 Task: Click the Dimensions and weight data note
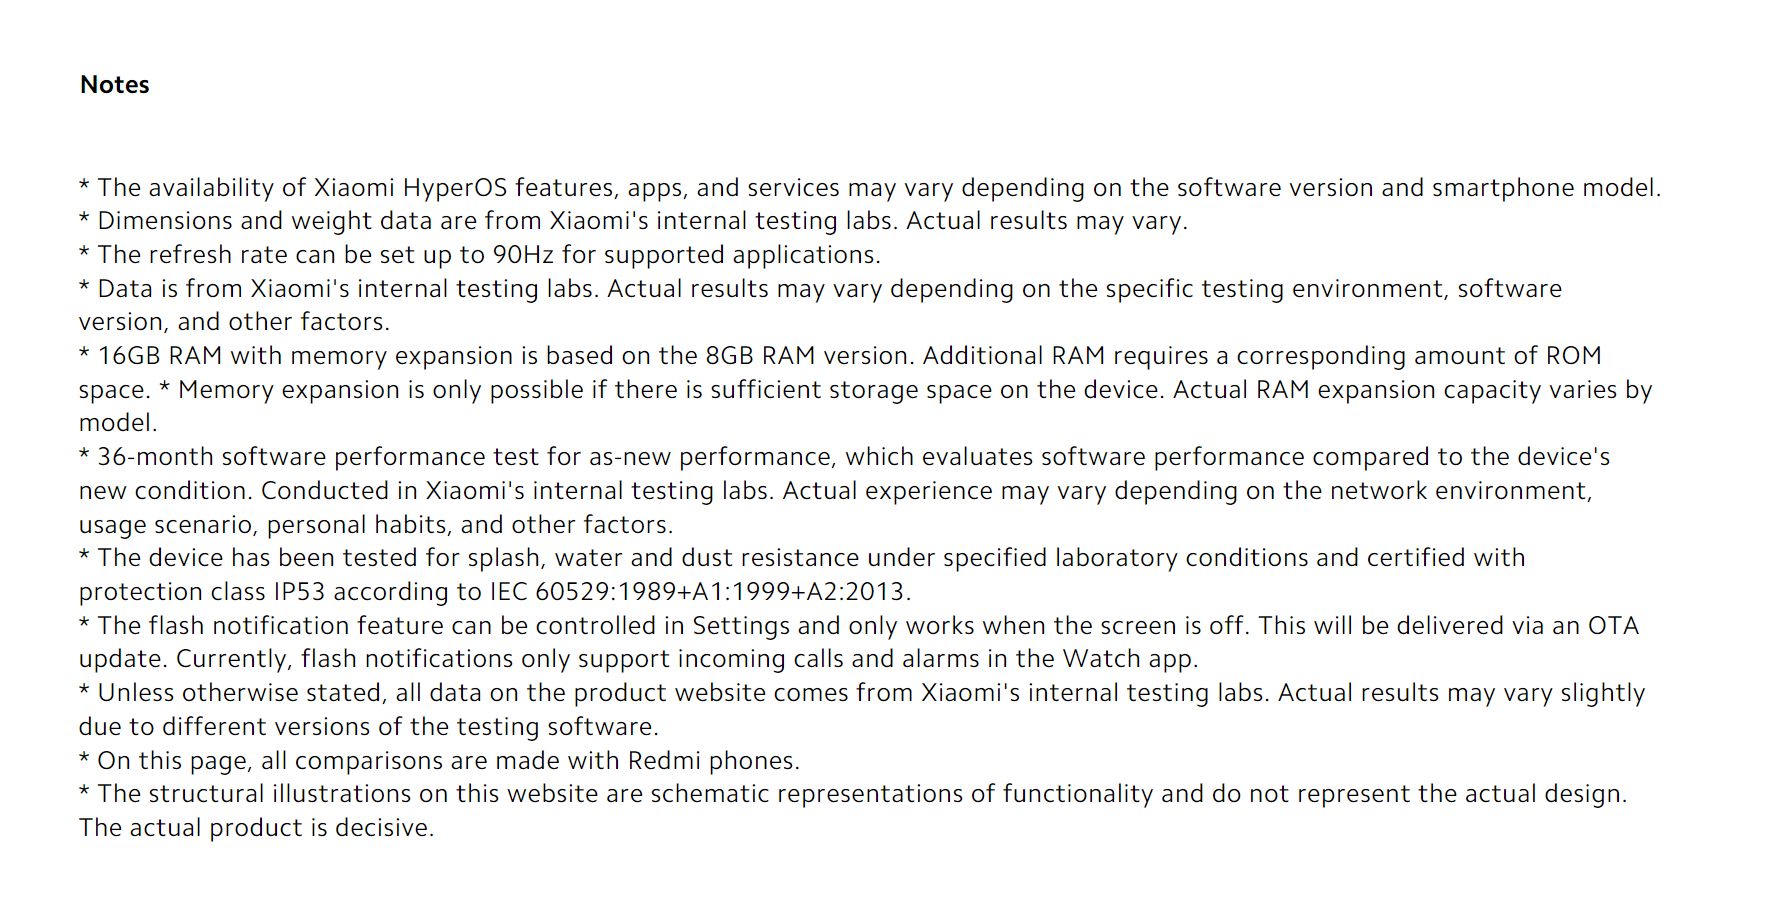[x=633, y=221]
